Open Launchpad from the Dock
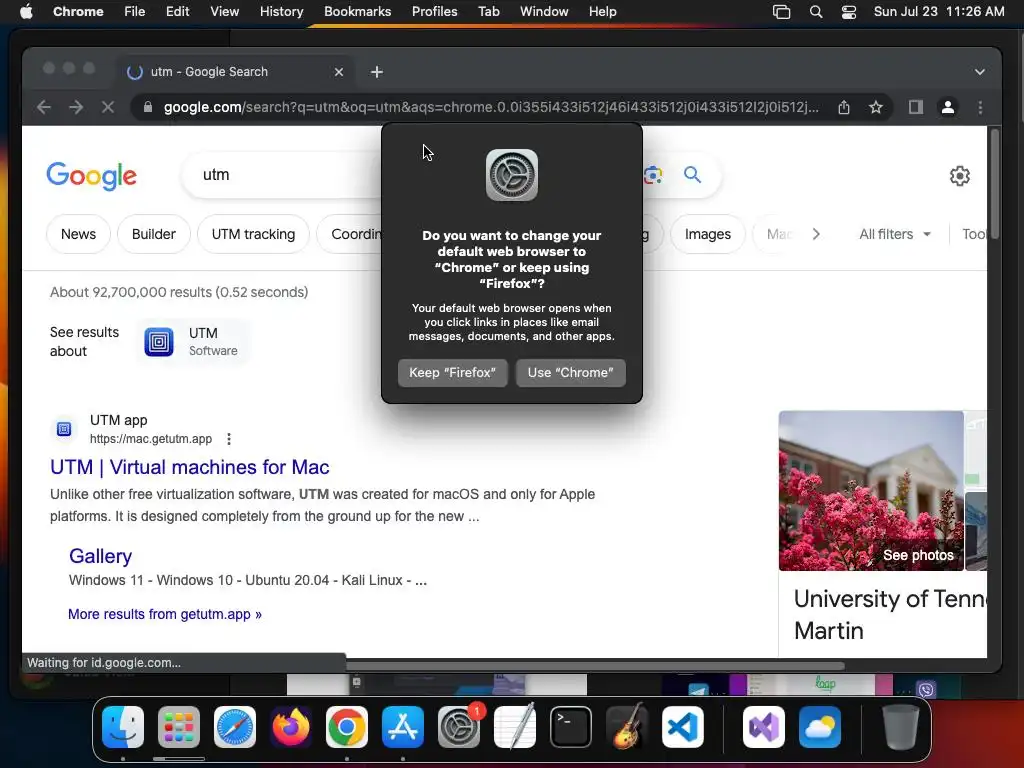Viewport: 1024px width, 768px height. click(179, 727)
